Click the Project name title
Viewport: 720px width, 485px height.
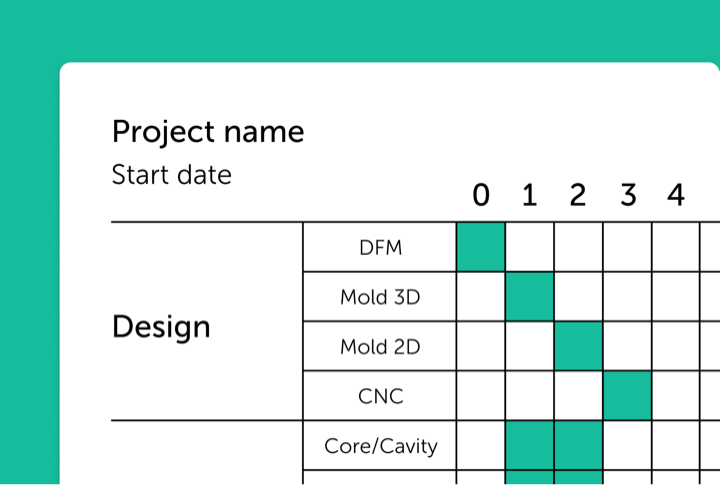point(208,132)
